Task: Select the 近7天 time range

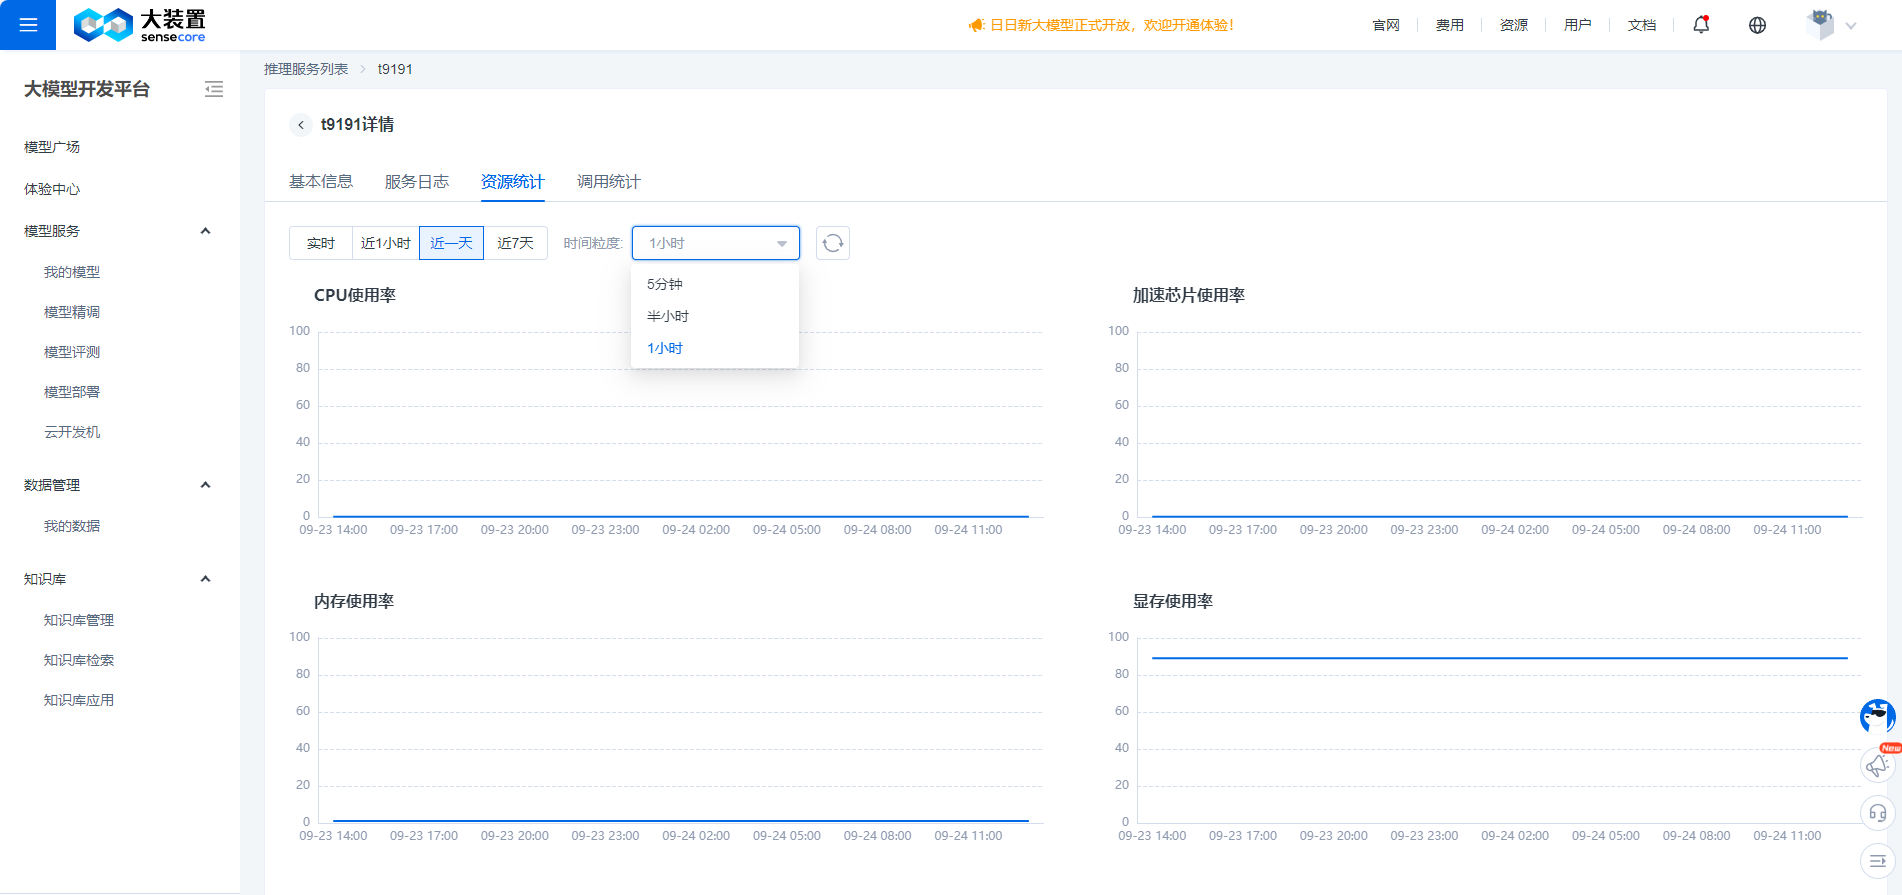Action: click(x=515, y=243)
